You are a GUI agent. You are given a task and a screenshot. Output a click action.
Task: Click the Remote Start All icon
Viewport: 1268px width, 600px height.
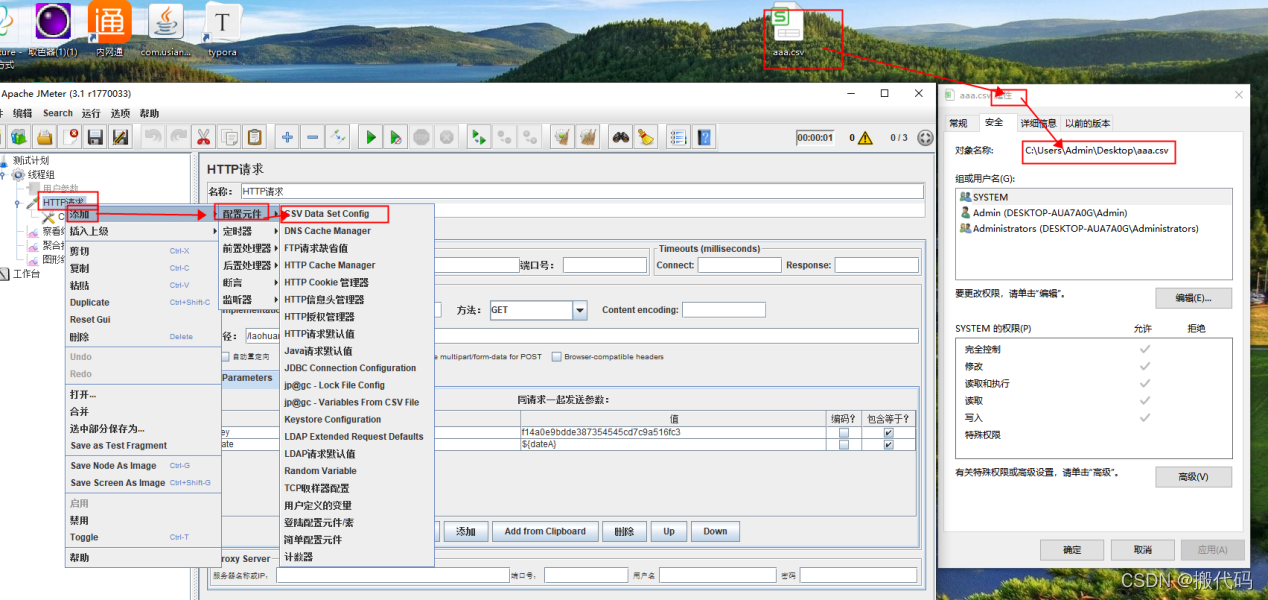click(479, 137)
